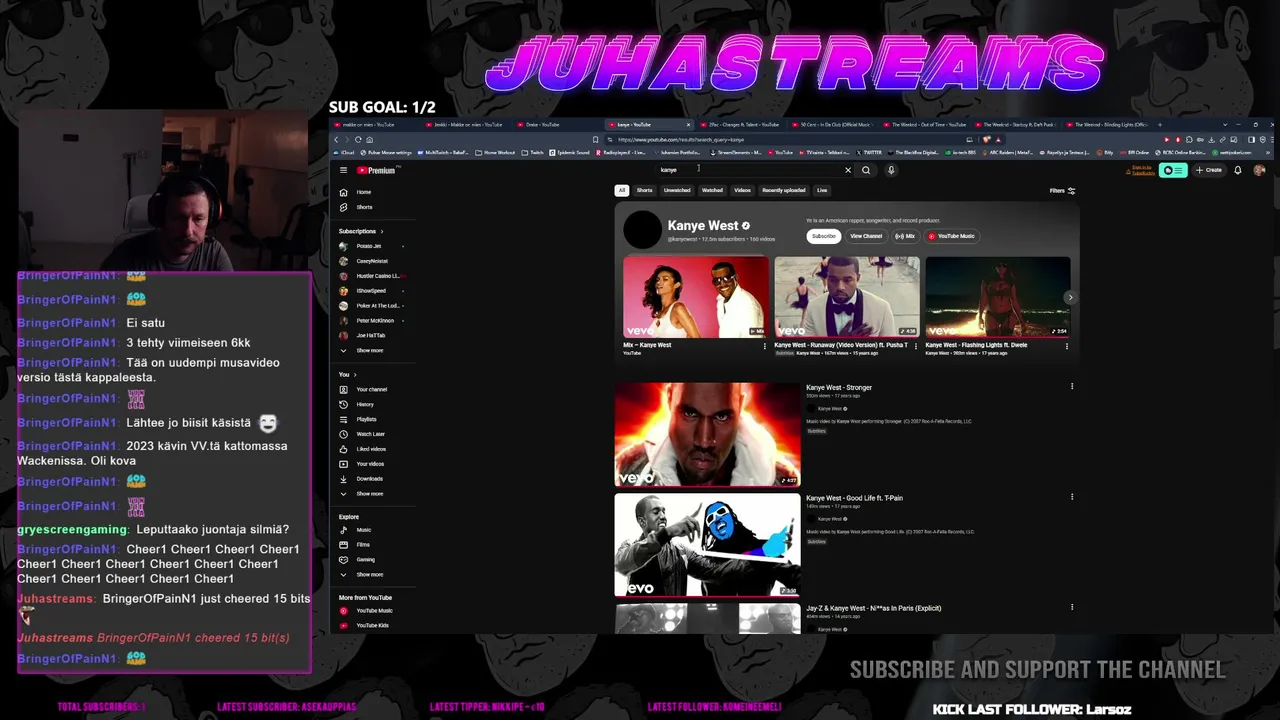This screenshot has height=720, width=1280.
Task: Select the Live filter chip
Action: (x=822, y=190)
